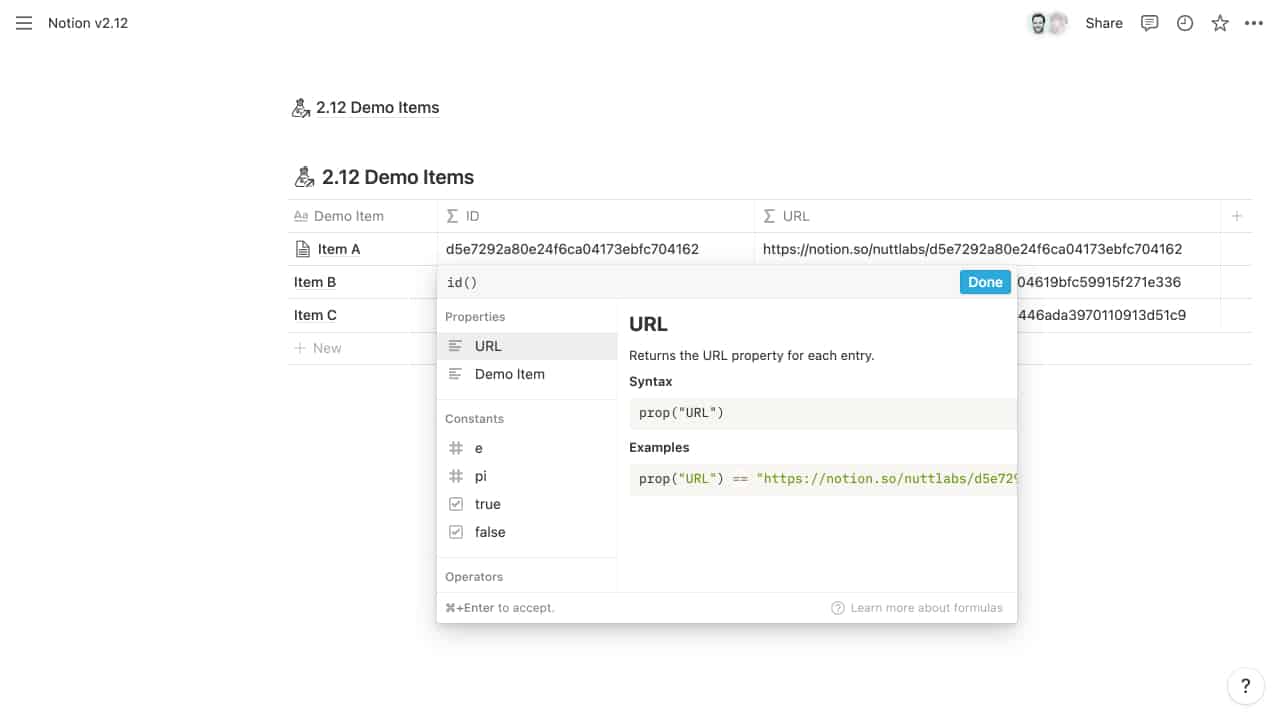This screenshot has height=720, width=1280.
Task: Select the constant pi
Action: [x=527, y=476]
